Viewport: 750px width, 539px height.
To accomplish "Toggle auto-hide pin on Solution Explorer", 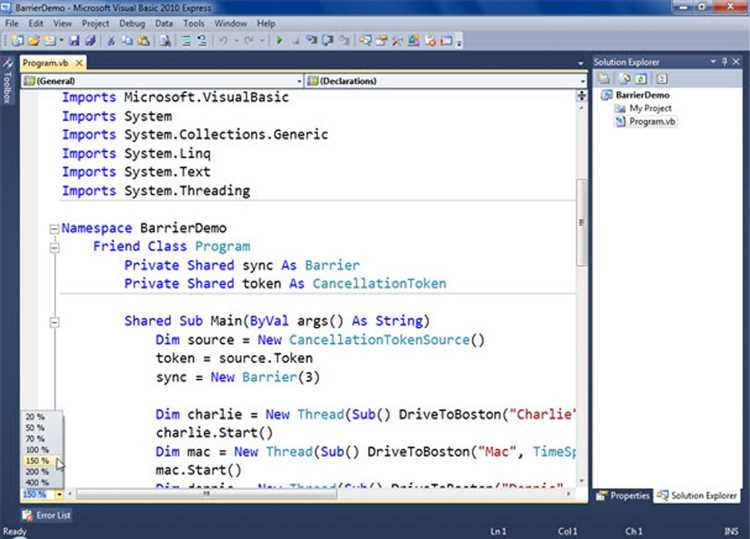I will tap(724, 62).
